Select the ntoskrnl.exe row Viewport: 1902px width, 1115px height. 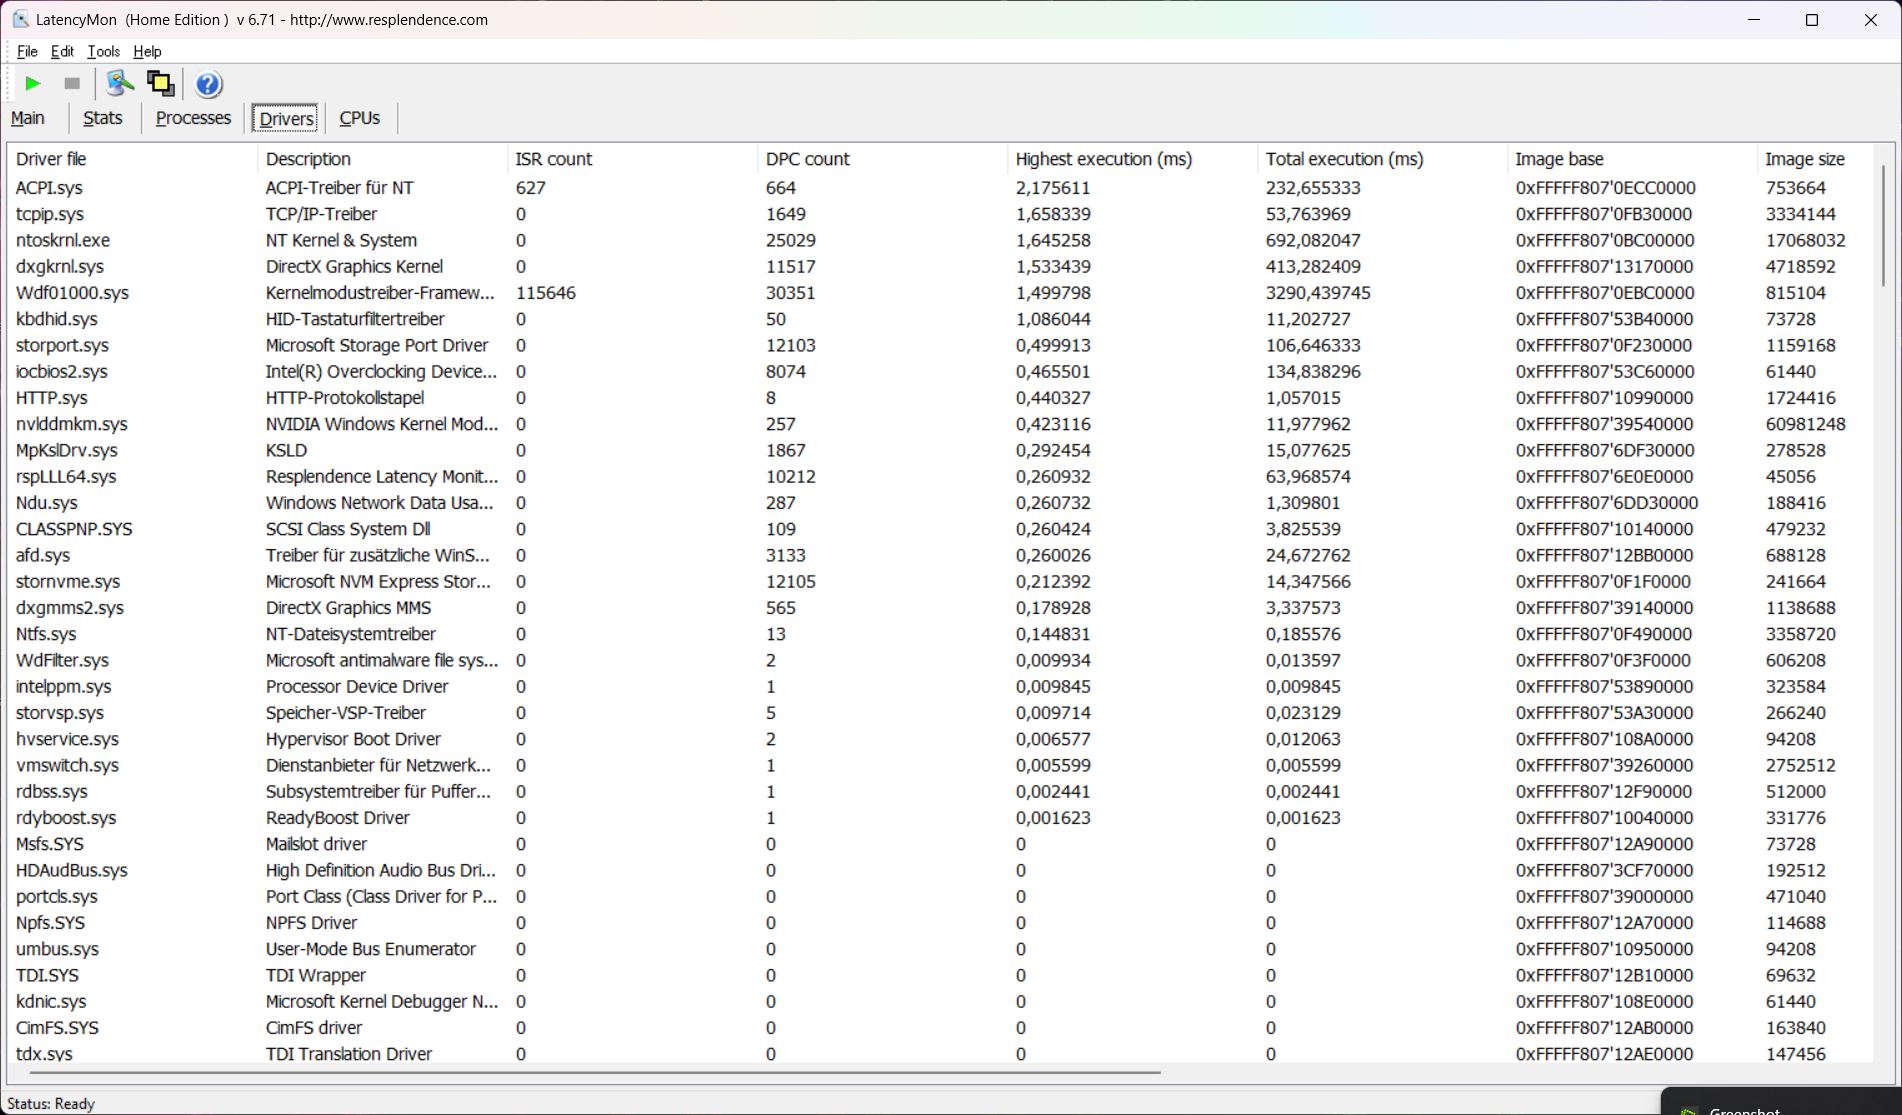click(x=940, y=240)
